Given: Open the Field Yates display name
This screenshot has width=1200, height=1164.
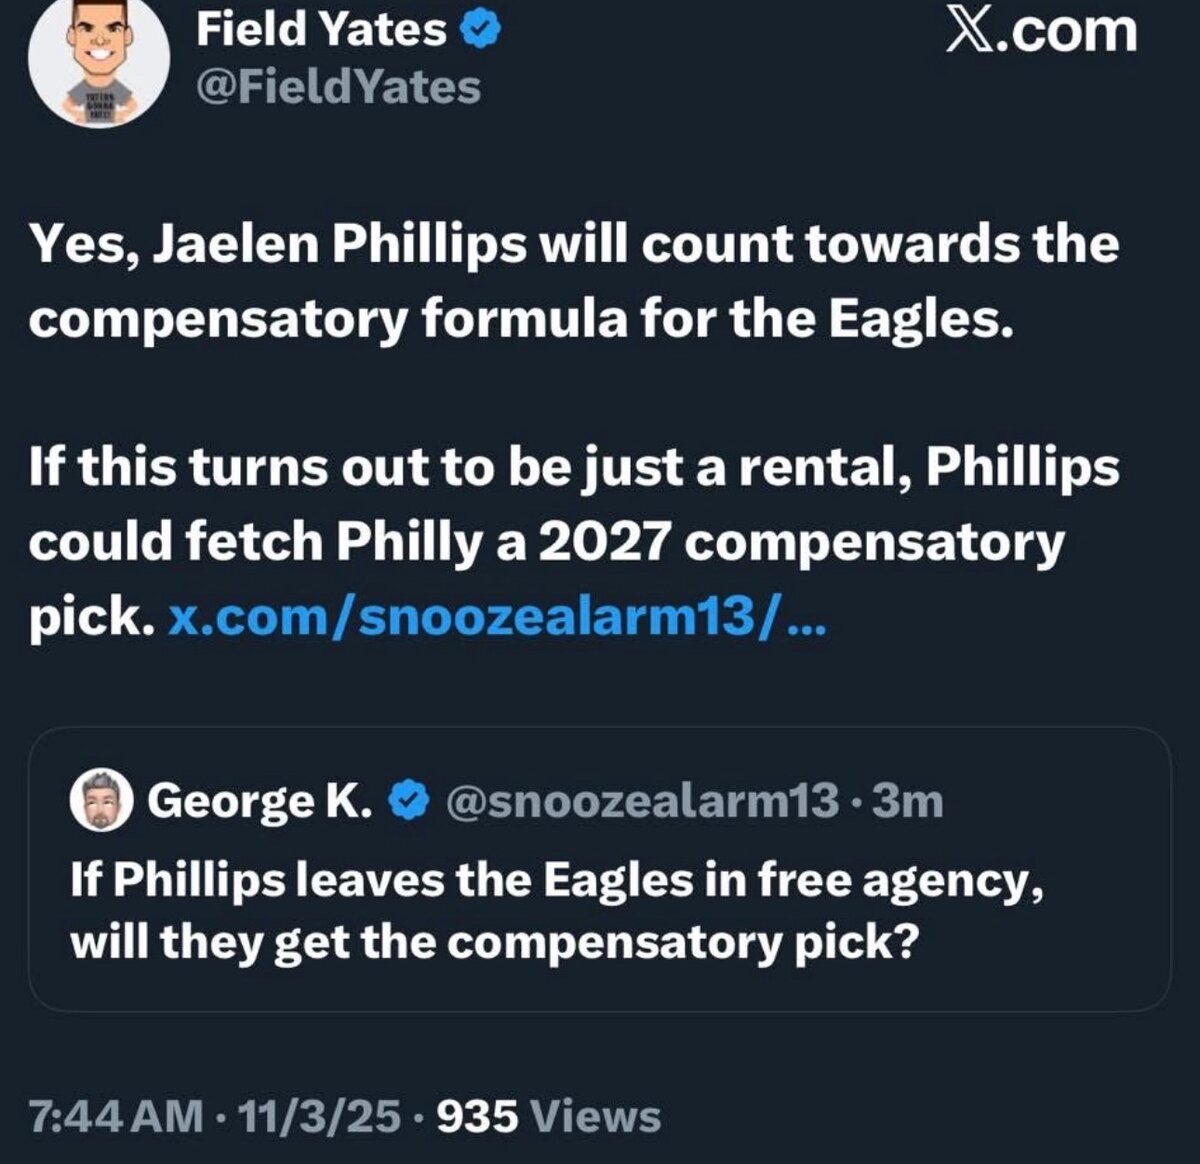Looking at the screenshot, I should pyautogui.click(x=321, y=30).
